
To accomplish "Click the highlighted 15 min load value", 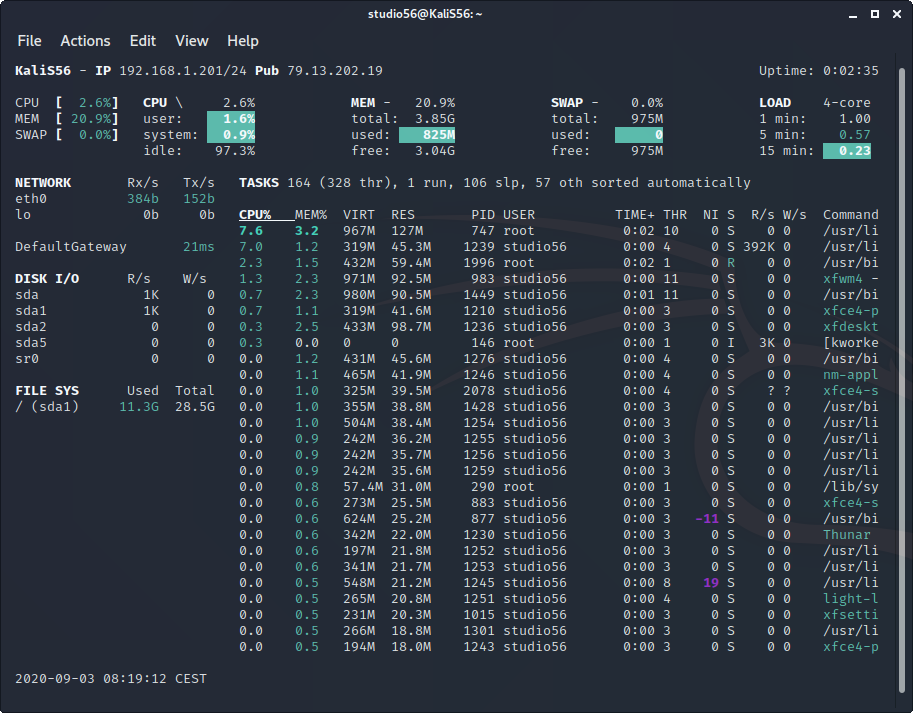I will tap(846, 151).
